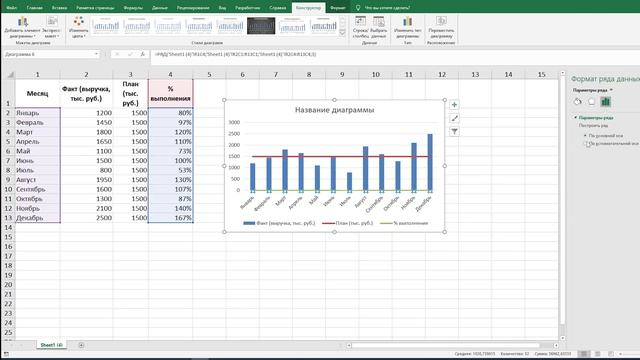Open Effects pentagon icon in format pane
The width and height of the screenshot is (640, 360).
click(591, 102)
